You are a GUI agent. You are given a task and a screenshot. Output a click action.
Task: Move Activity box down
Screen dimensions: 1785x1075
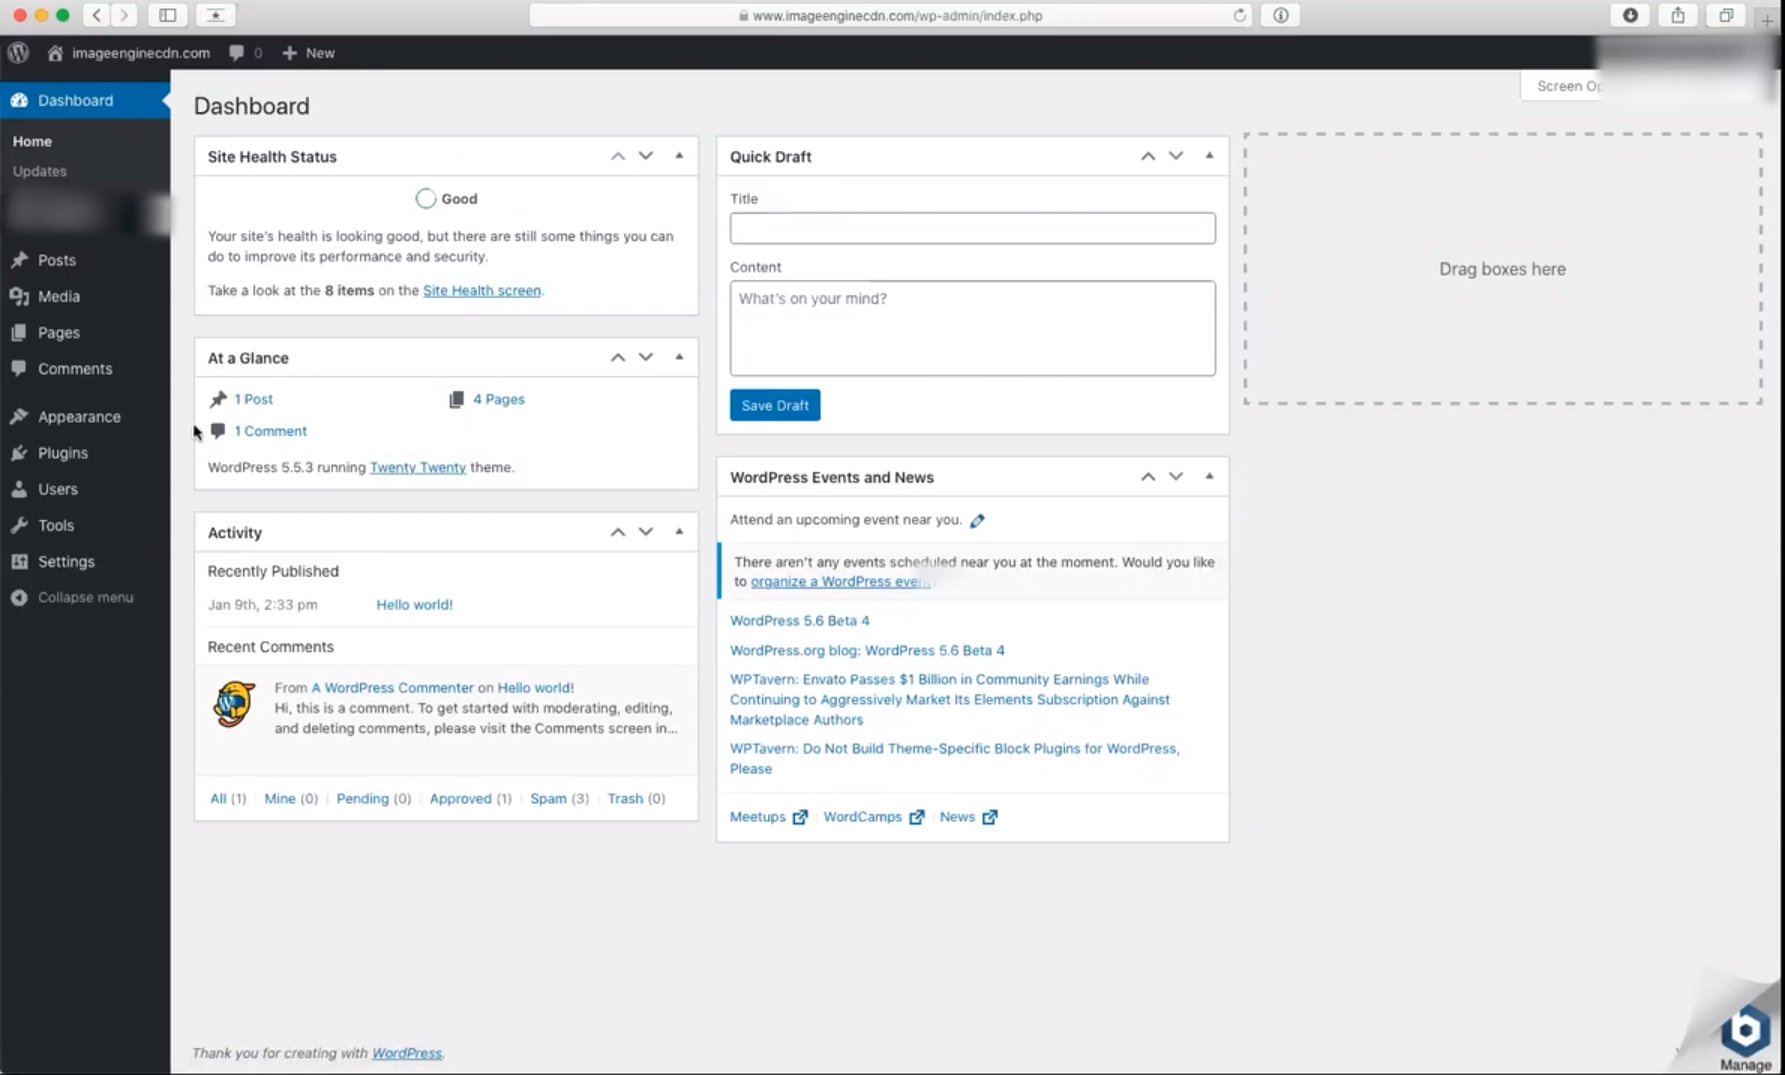(x=646, y=532)
